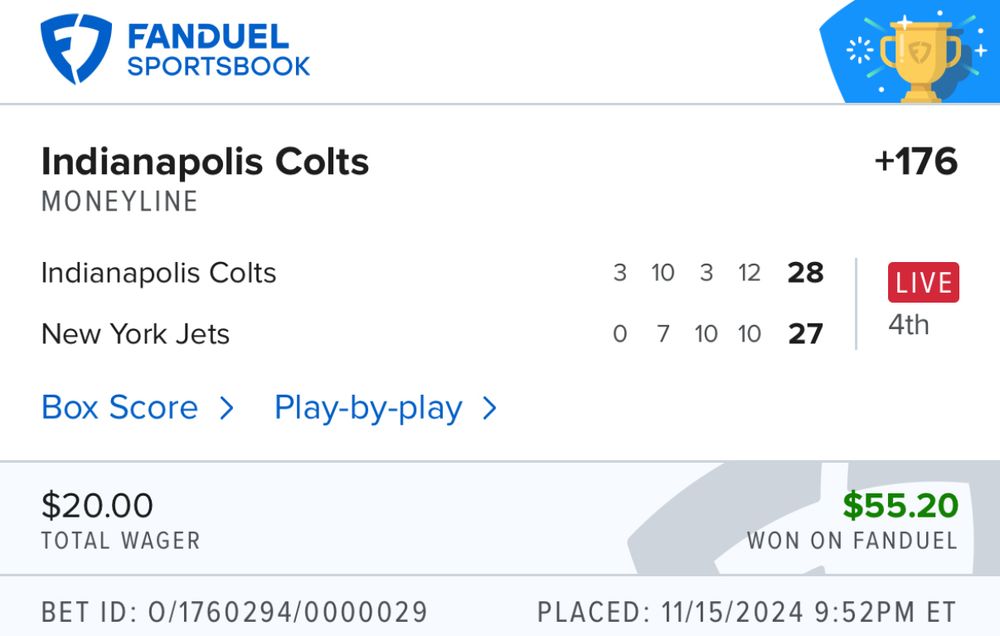Select the Indianapolis Colts bet title
1000x636 pixels.
(x=205, y=161)
